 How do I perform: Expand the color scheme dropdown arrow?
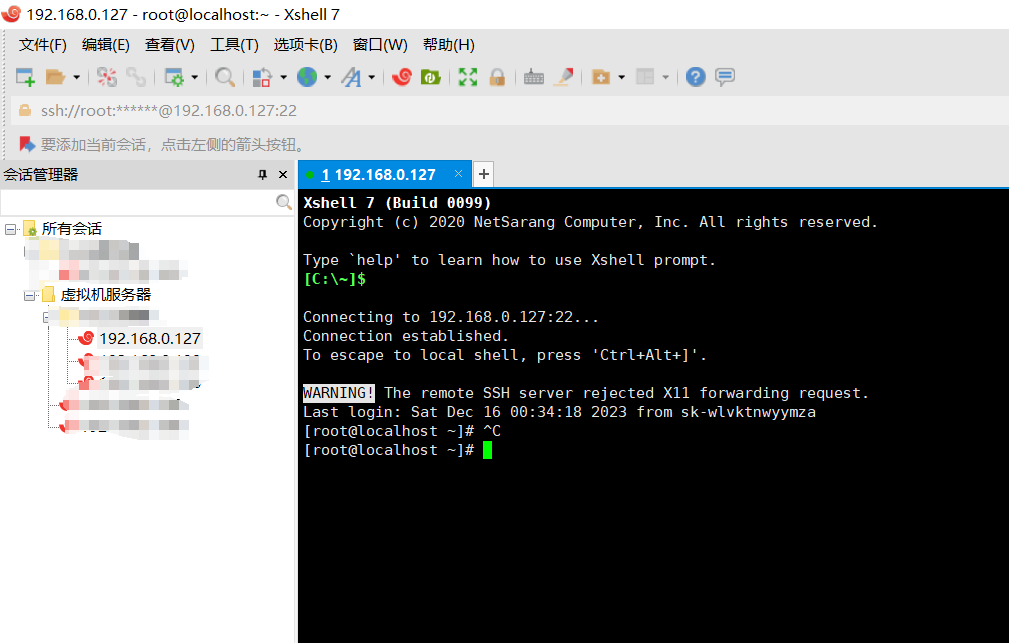(283, 77)
